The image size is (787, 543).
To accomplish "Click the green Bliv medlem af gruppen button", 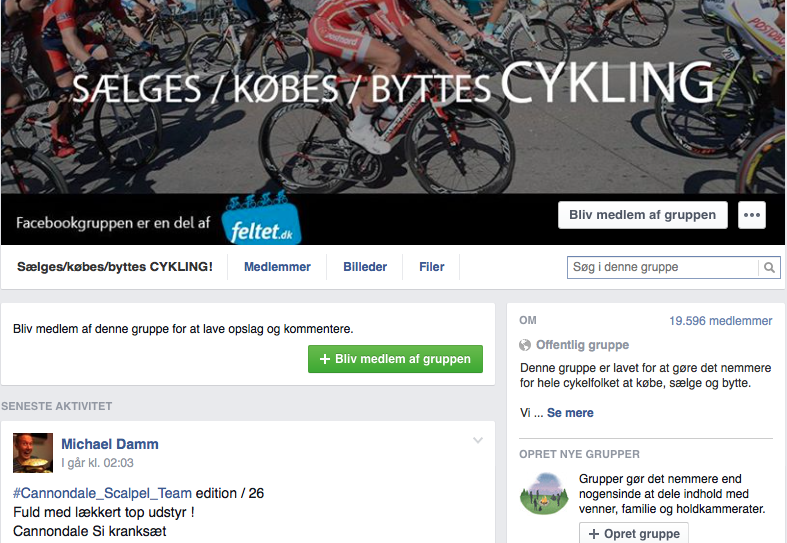I will coord(395,359).
